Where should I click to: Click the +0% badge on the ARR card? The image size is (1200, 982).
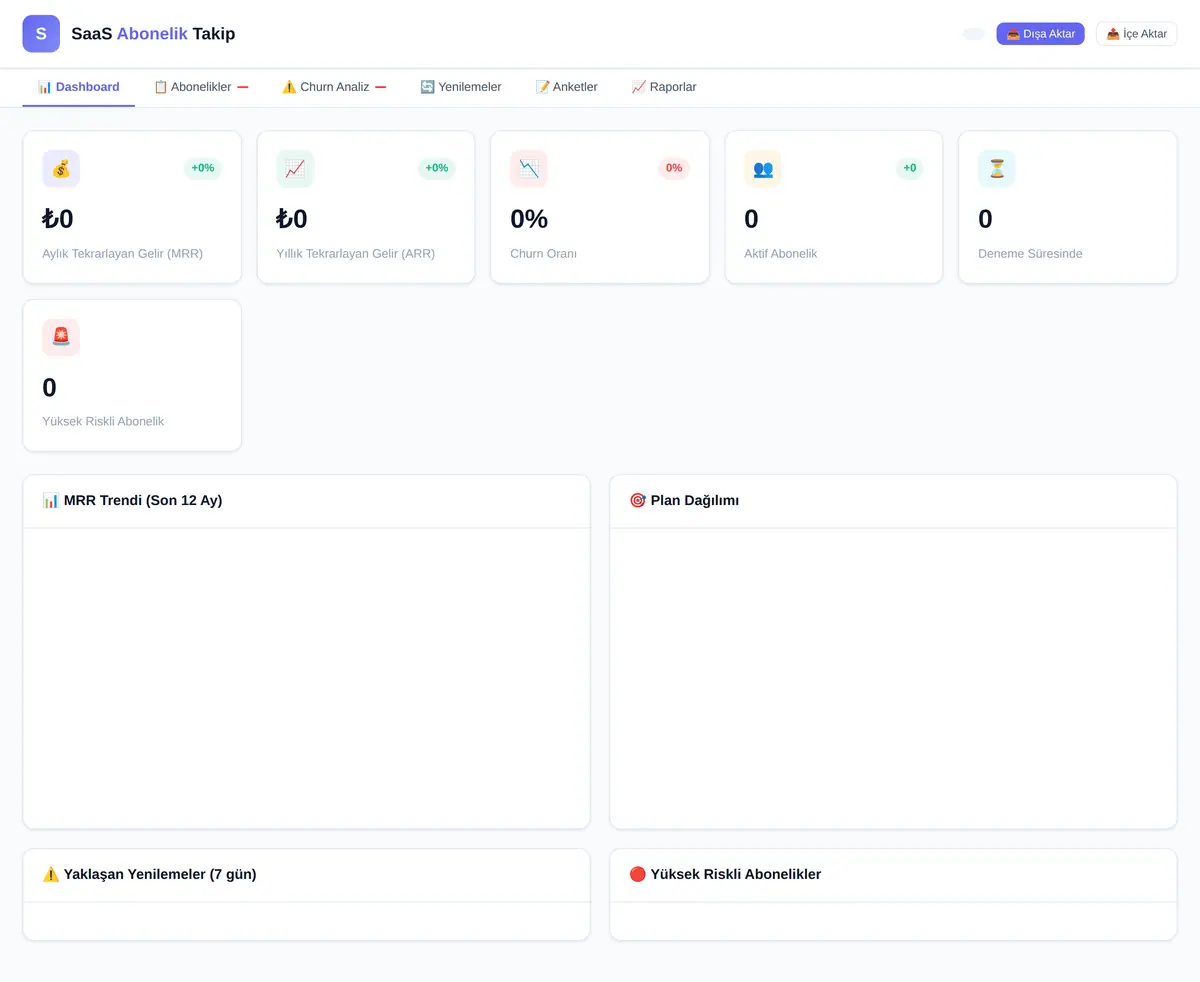tap(437, 168)
